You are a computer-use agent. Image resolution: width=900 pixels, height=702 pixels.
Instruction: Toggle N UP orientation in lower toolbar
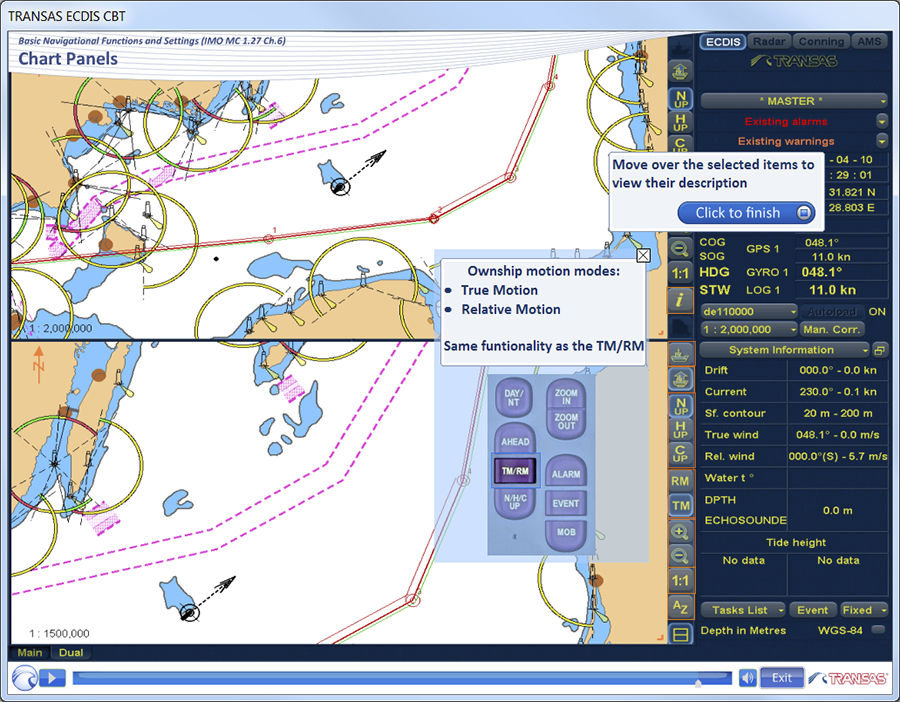[681, 406]
